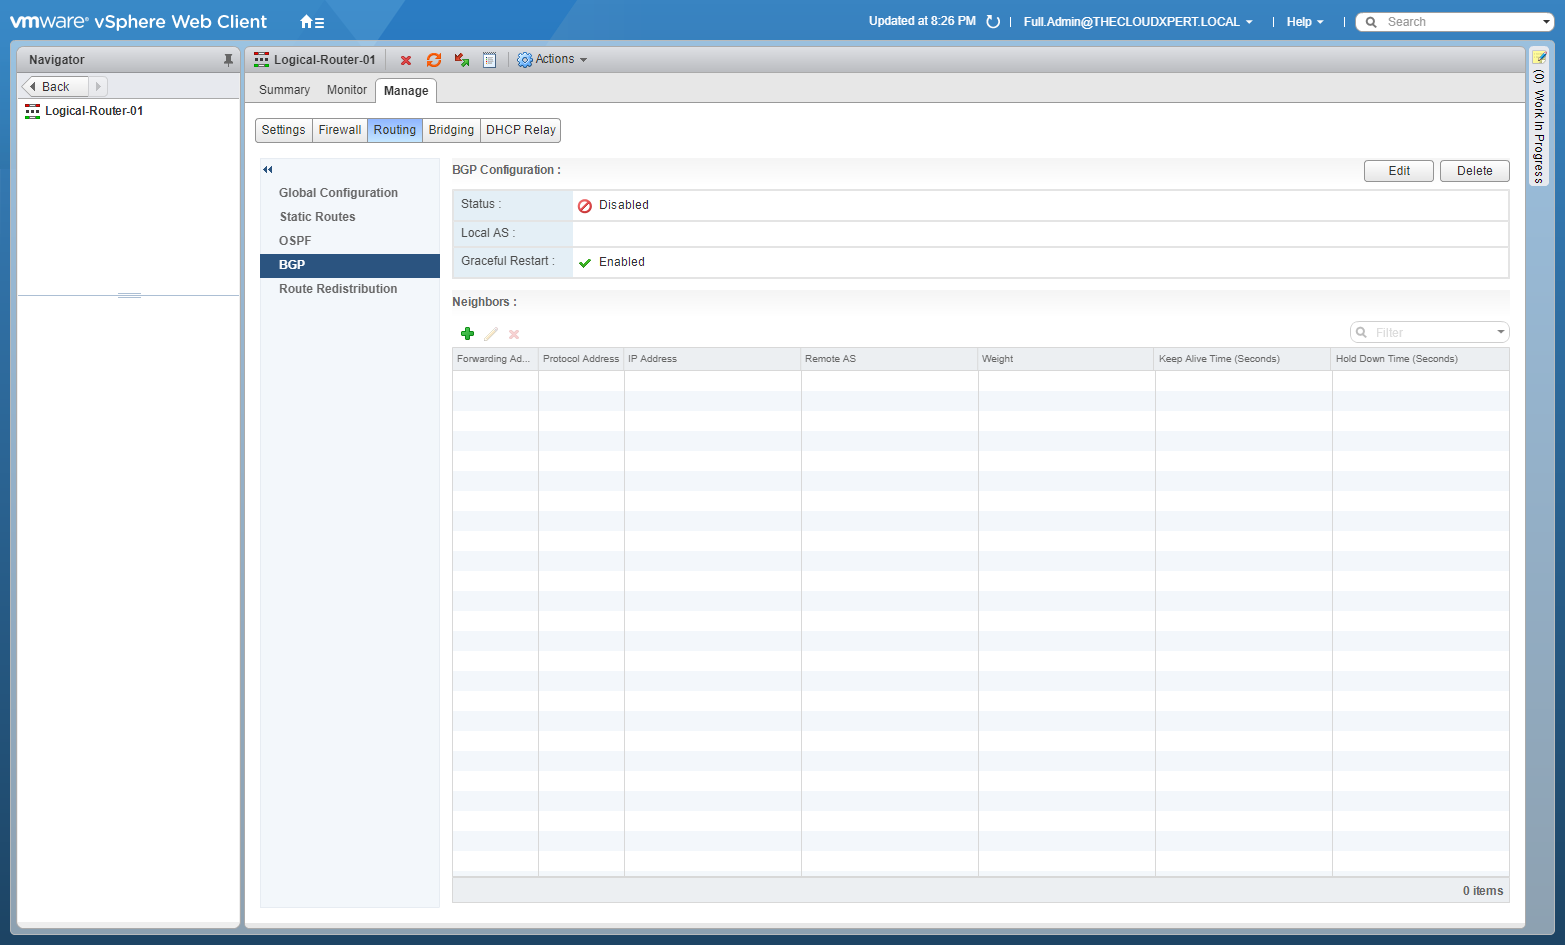Go Back in the Navigator
This screenshot has width=1565, height=945.
coord(55,87)
